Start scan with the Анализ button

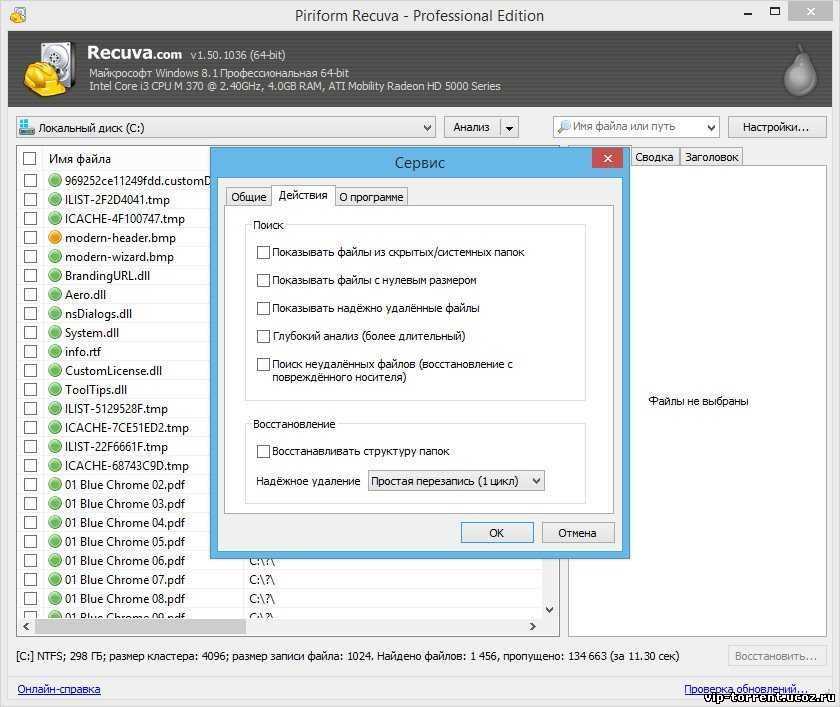[x=471, y=127]
